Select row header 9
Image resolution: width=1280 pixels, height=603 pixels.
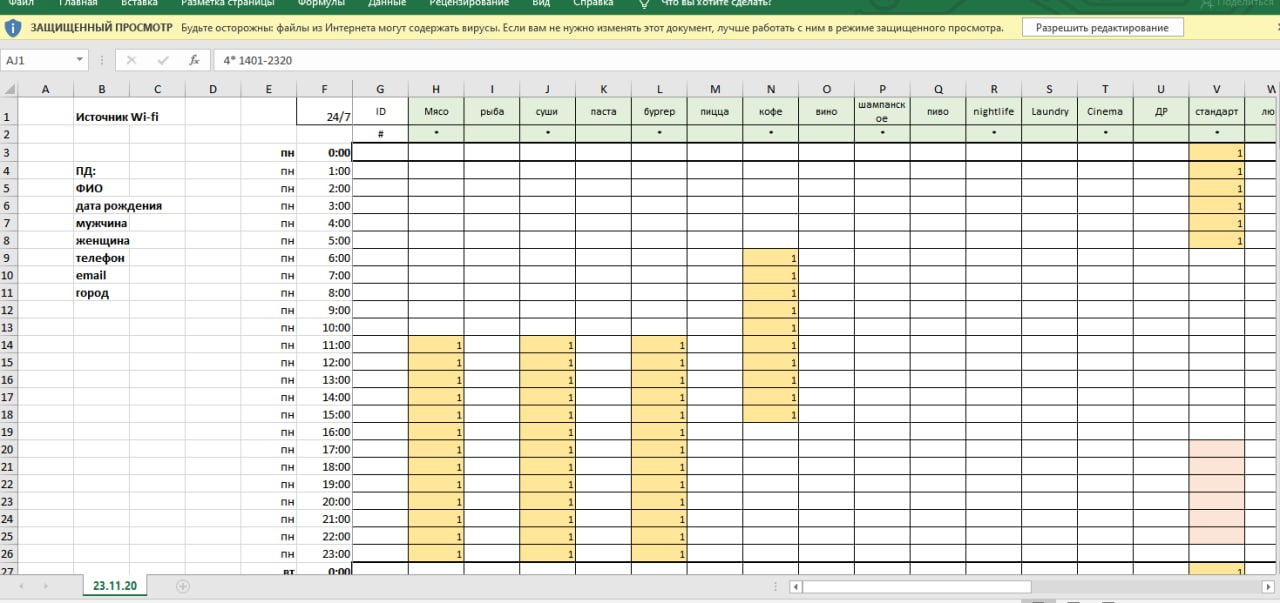[9, 258]
